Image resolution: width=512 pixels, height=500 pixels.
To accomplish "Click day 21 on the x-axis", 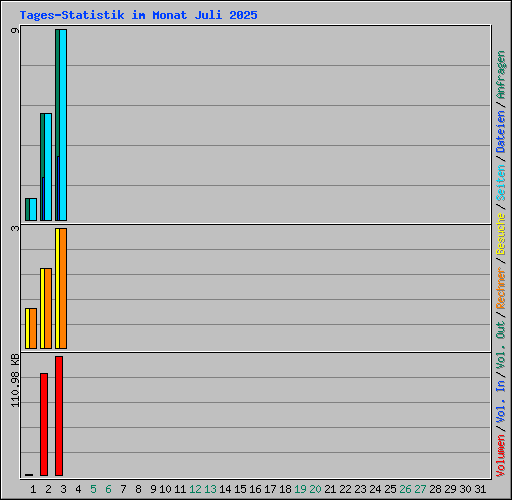I will pyautogui.click(x=330, y=489).
